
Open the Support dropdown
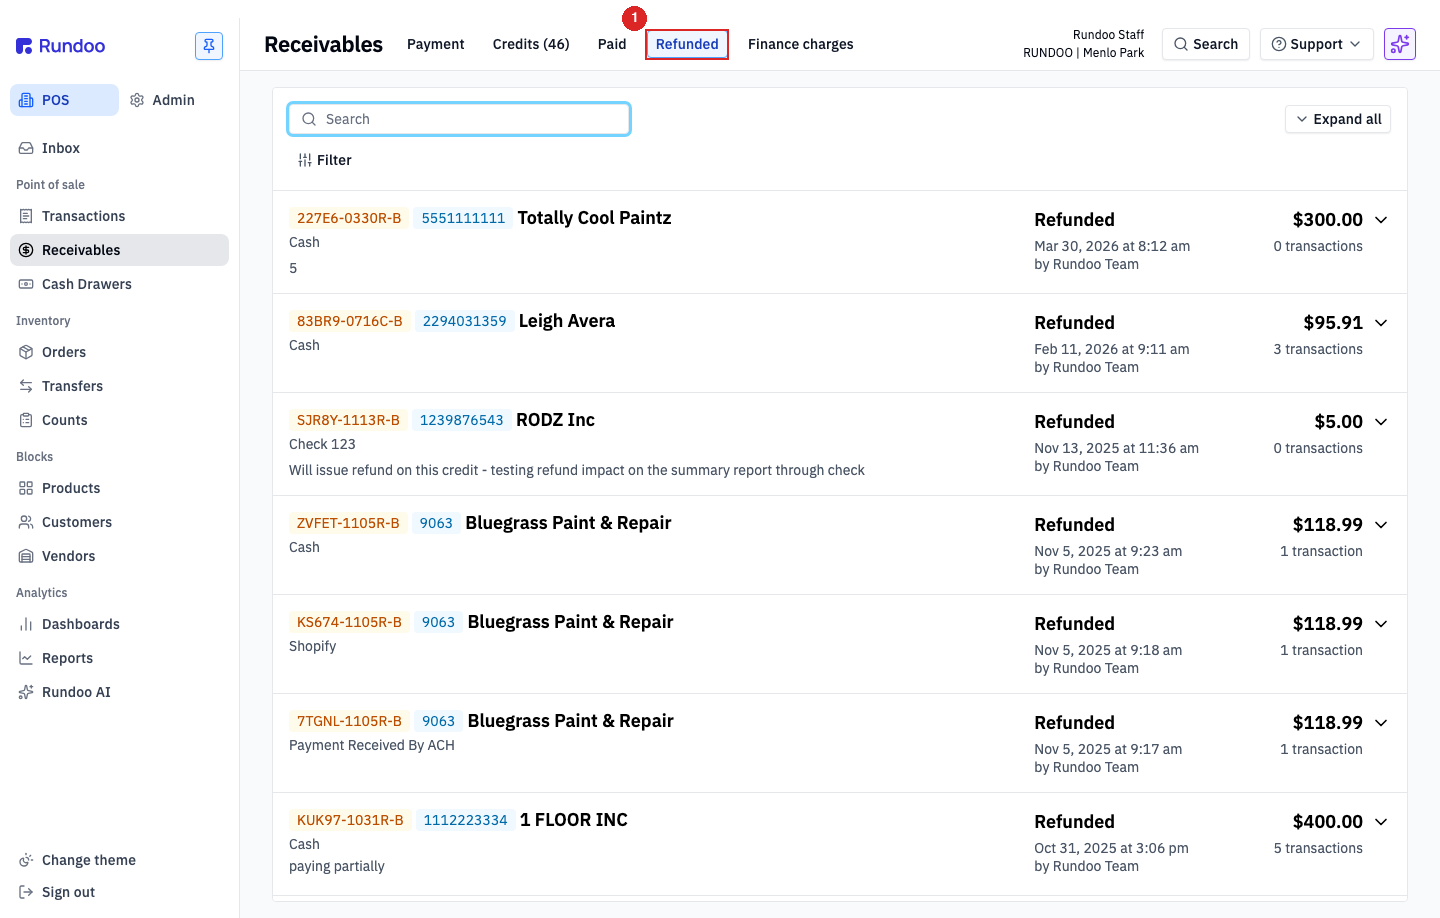(x=1316, y=44)
